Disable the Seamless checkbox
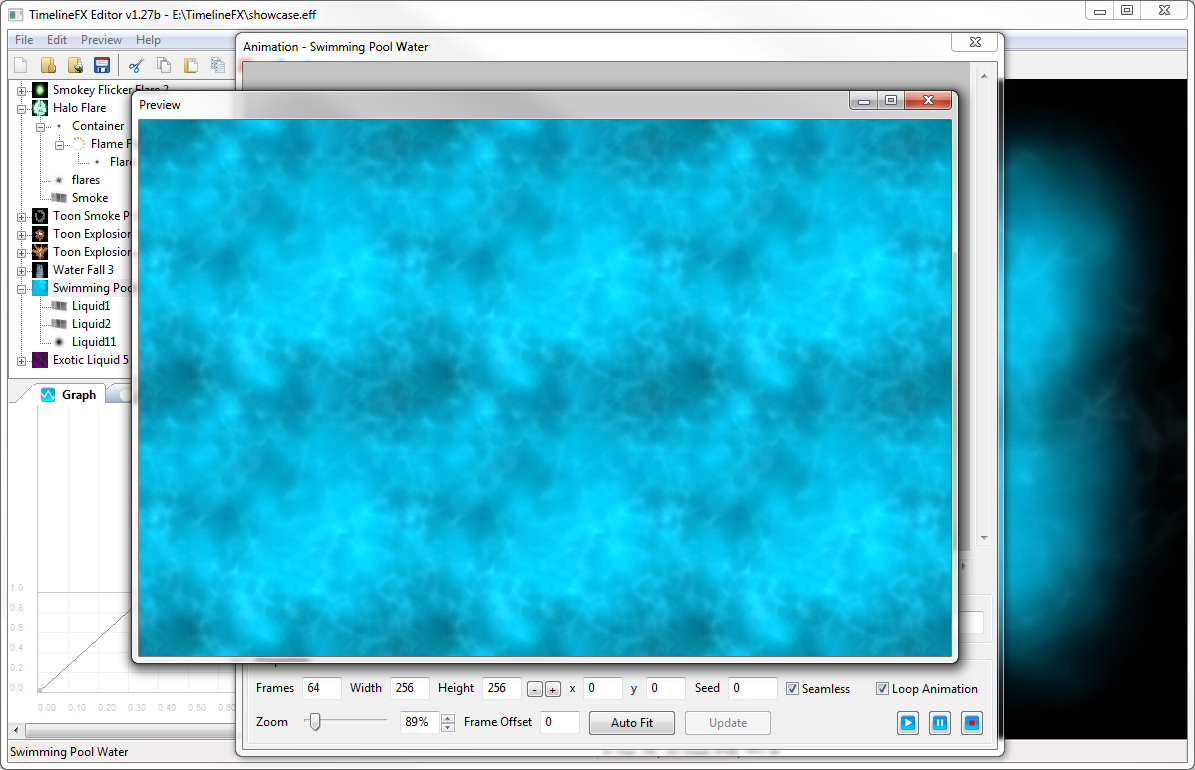 [x=791, y=688]
